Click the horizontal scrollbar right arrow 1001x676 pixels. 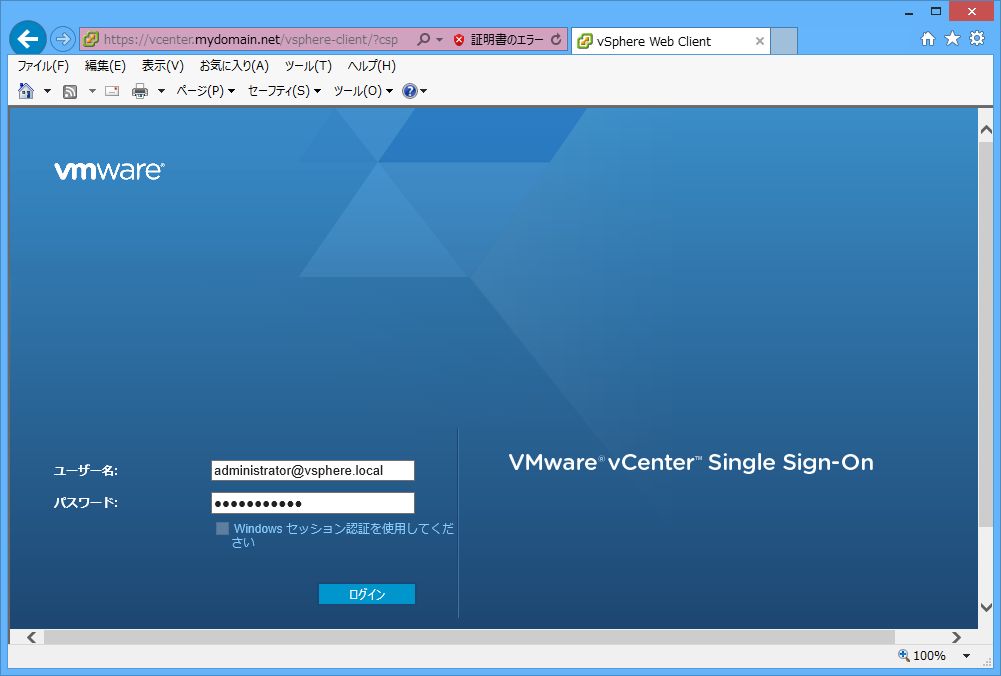tap(956, 637)
